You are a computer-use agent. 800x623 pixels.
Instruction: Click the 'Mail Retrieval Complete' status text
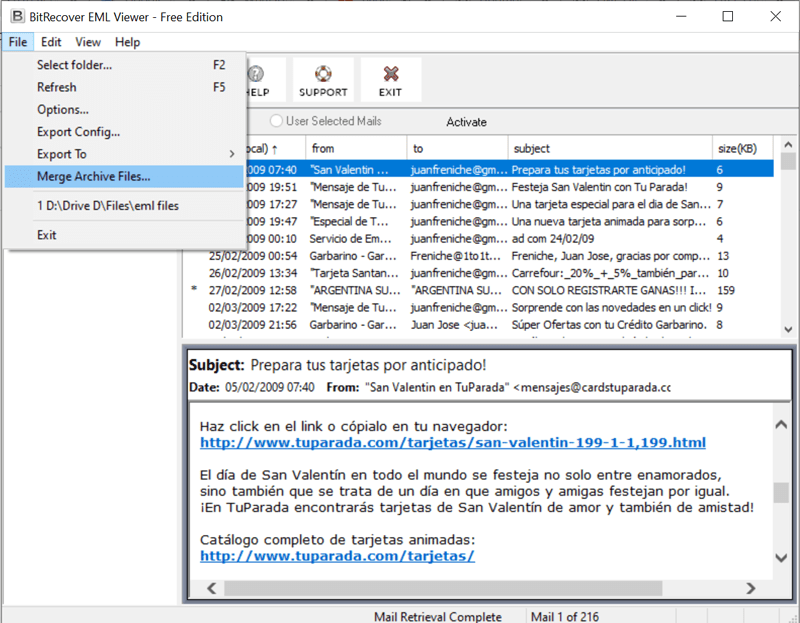438,617
